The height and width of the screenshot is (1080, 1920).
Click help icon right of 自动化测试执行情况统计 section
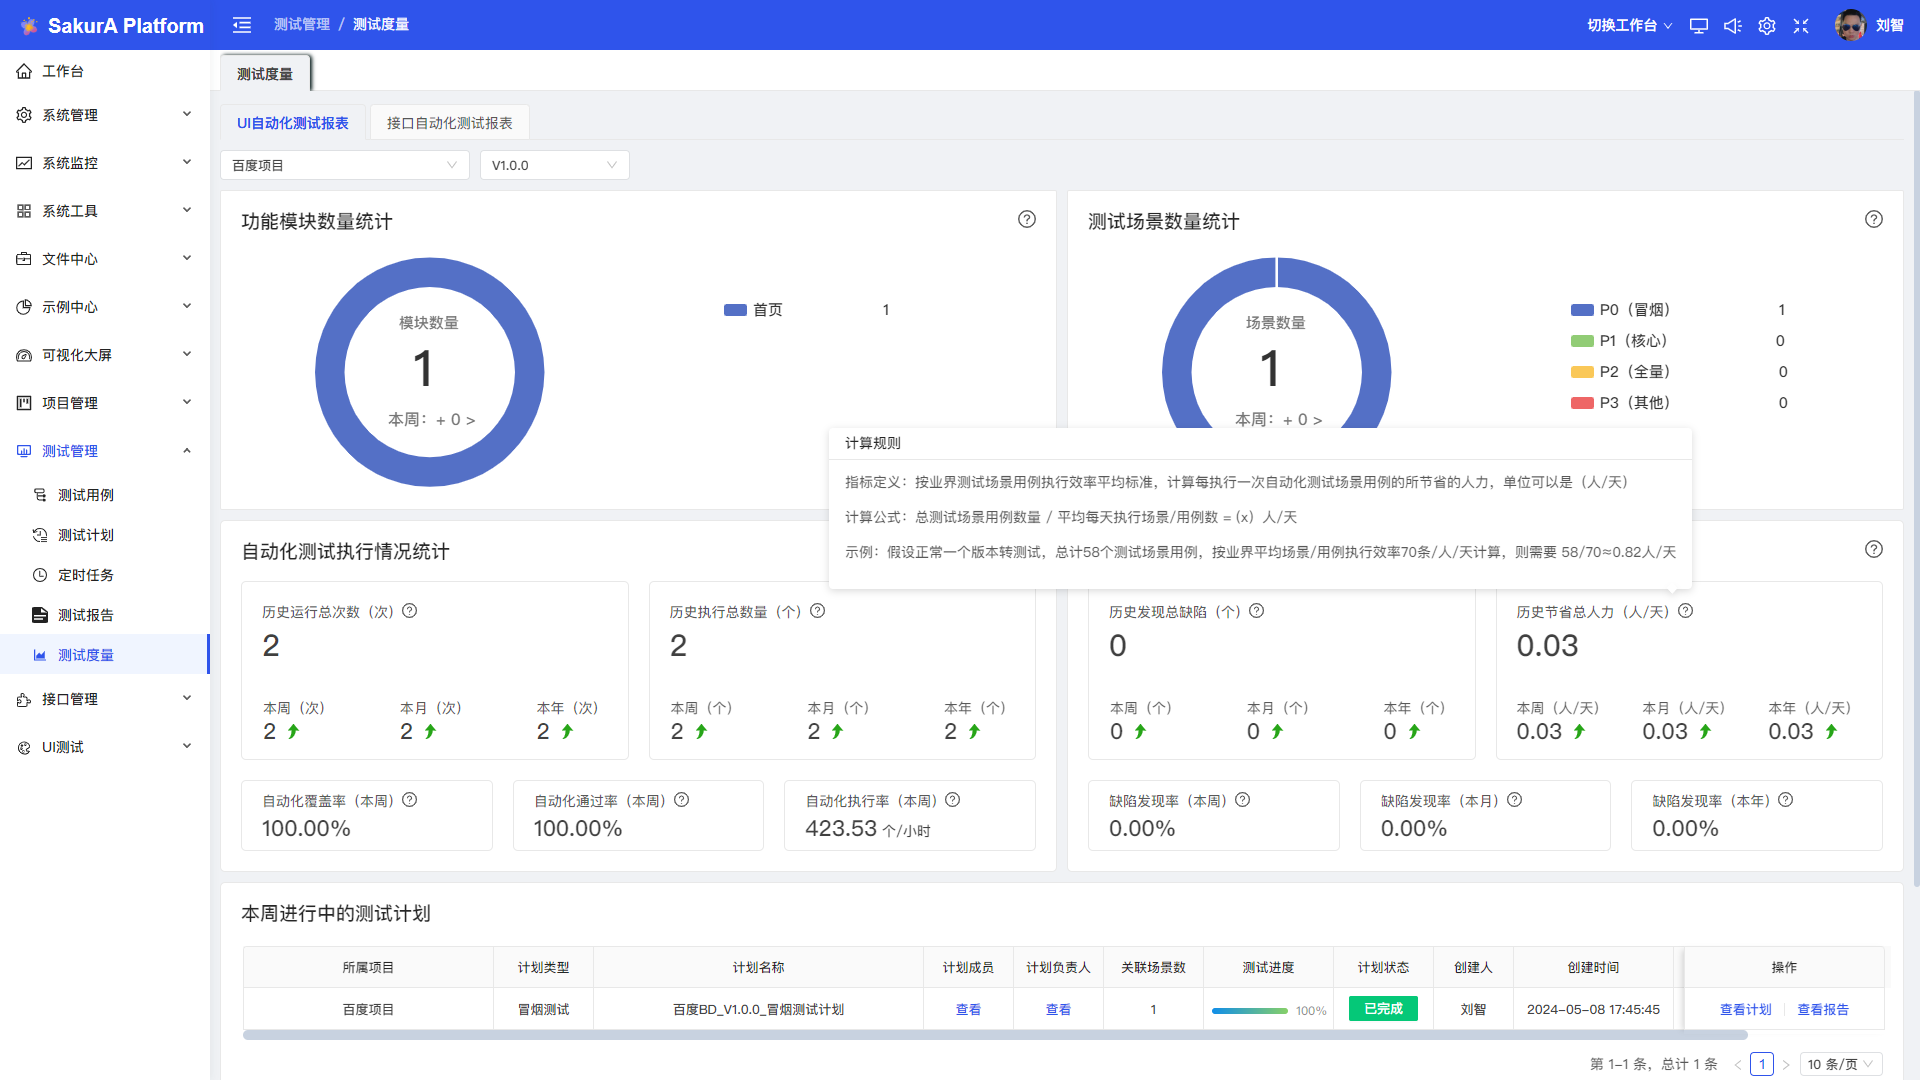pyautogui.click(x=1874, y=549)
